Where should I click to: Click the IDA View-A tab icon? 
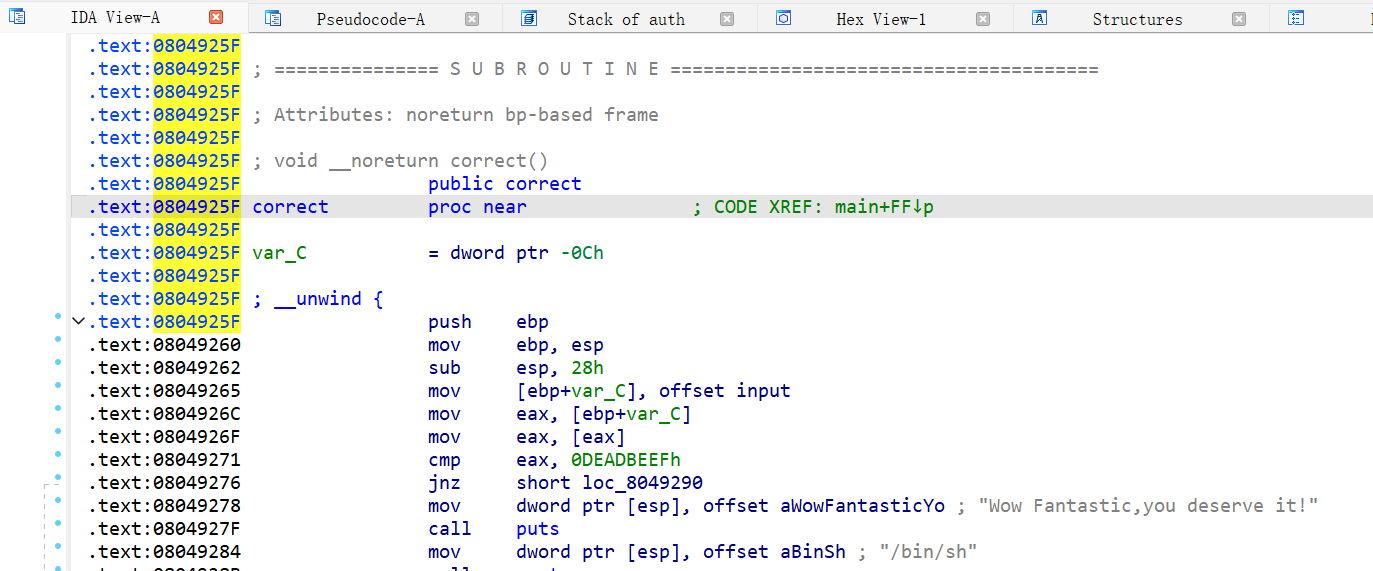pyautogui.click(x=17, y=18)
